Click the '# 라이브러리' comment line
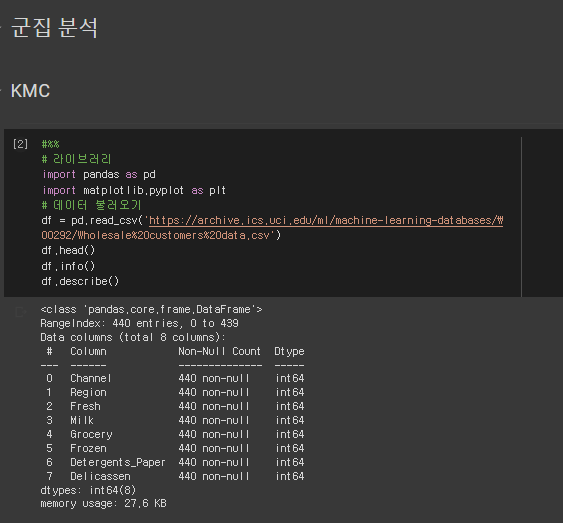This screenshot has width=563, height=523. tap(76, 159)
